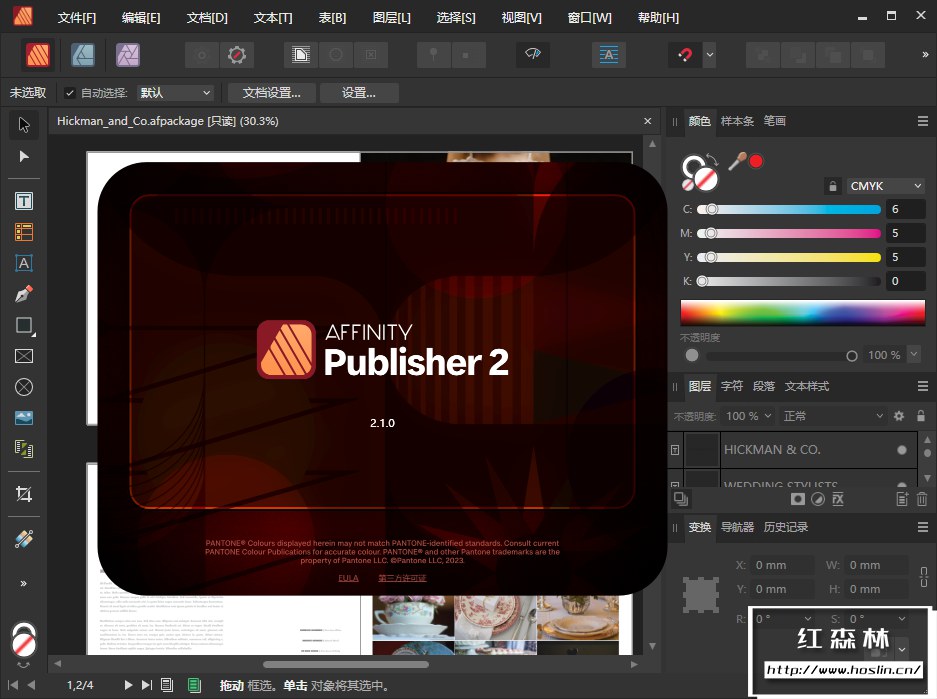The height and width of the screenshot is (699, 937).
Task: Click the horizontal canvas scrollbar
Action: tap(345, 664)
